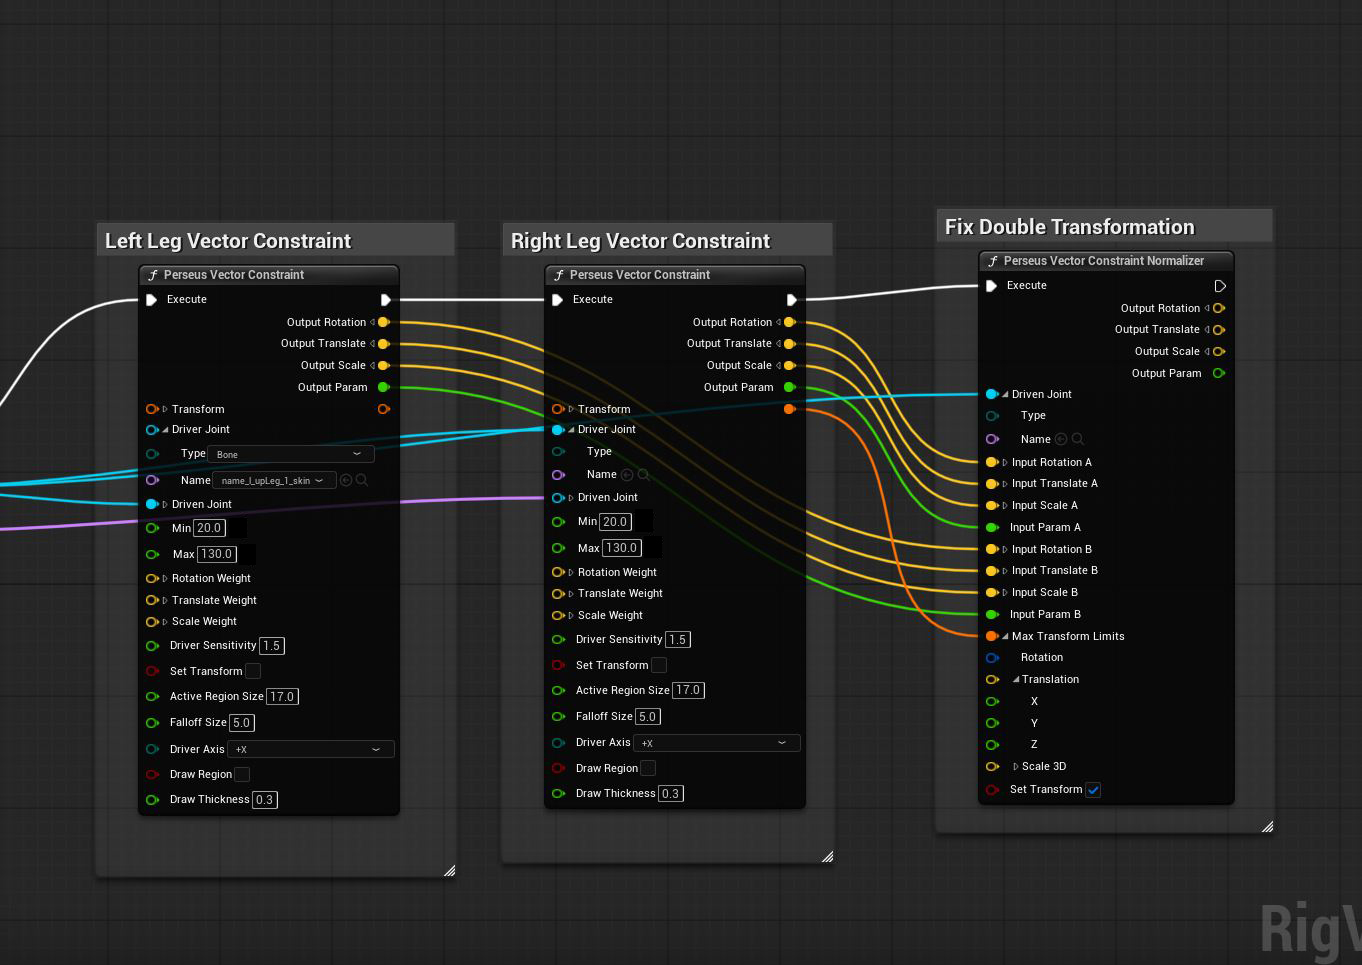Expand Rotation Weight on the Left Leg node
The image size is (1362, 965).
(x=165, y=578)
